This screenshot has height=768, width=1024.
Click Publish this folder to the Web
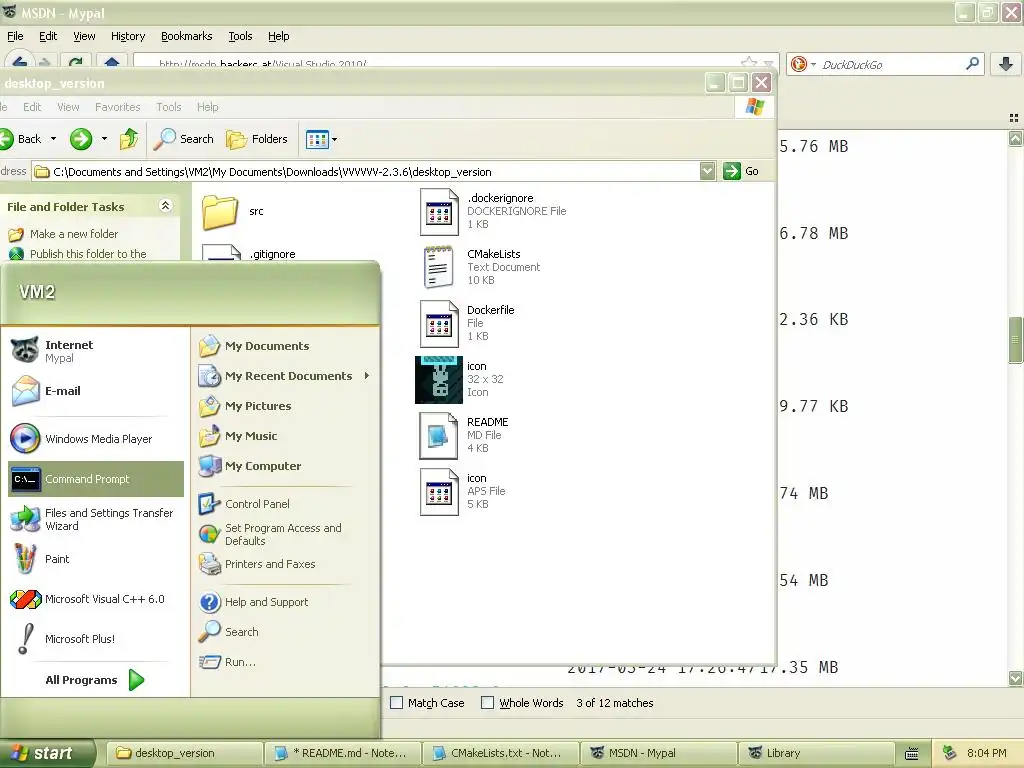click(88, 253)
